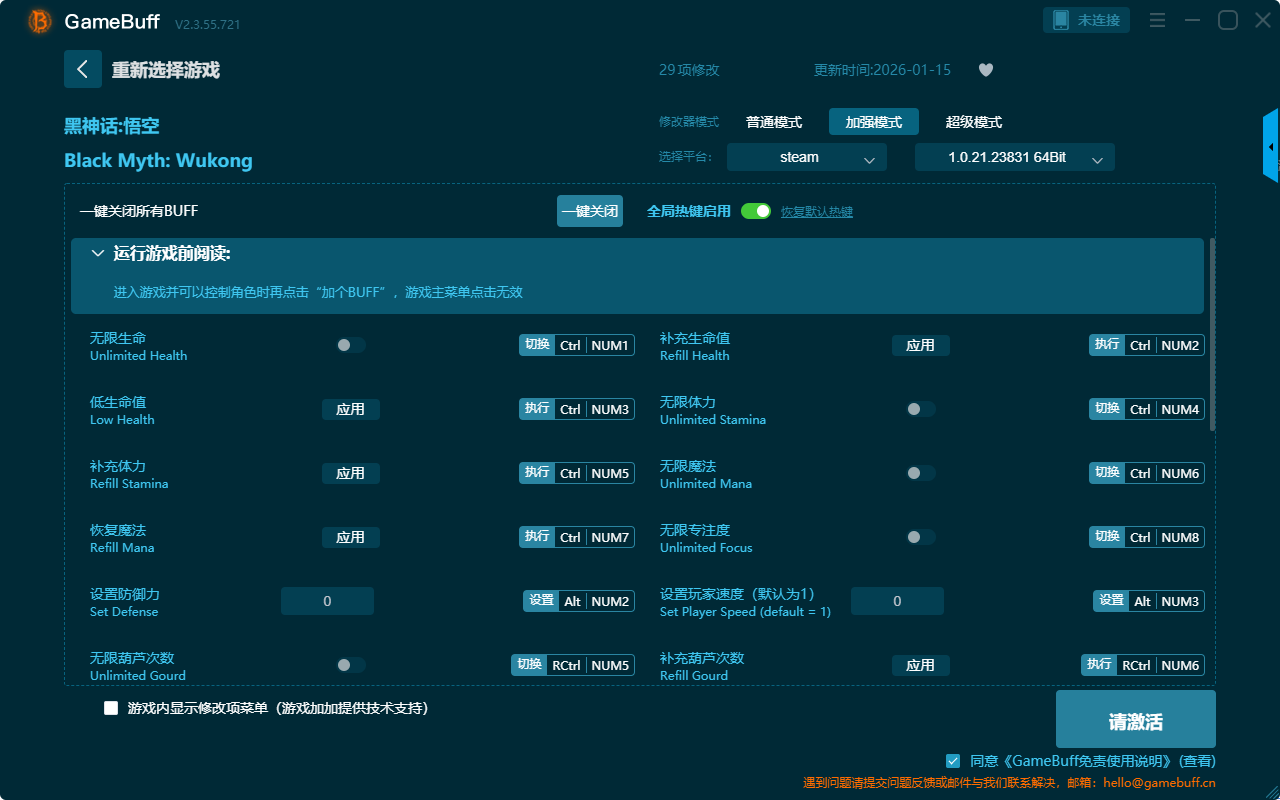Check show in-game mod menu box
Image resolution: width=1280 pixels, height=800 pixels.
[x=111, y=708]
